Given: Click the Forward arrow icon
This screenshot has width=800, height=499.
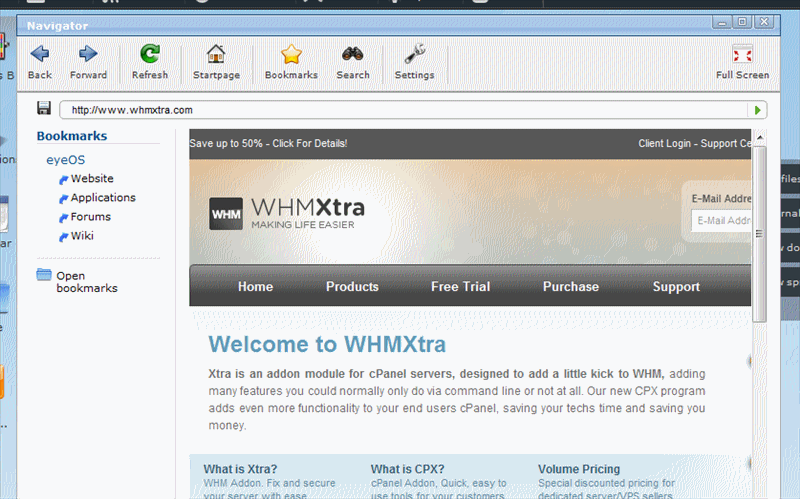Looking at the screenshot, I should (x=88, y=55).
